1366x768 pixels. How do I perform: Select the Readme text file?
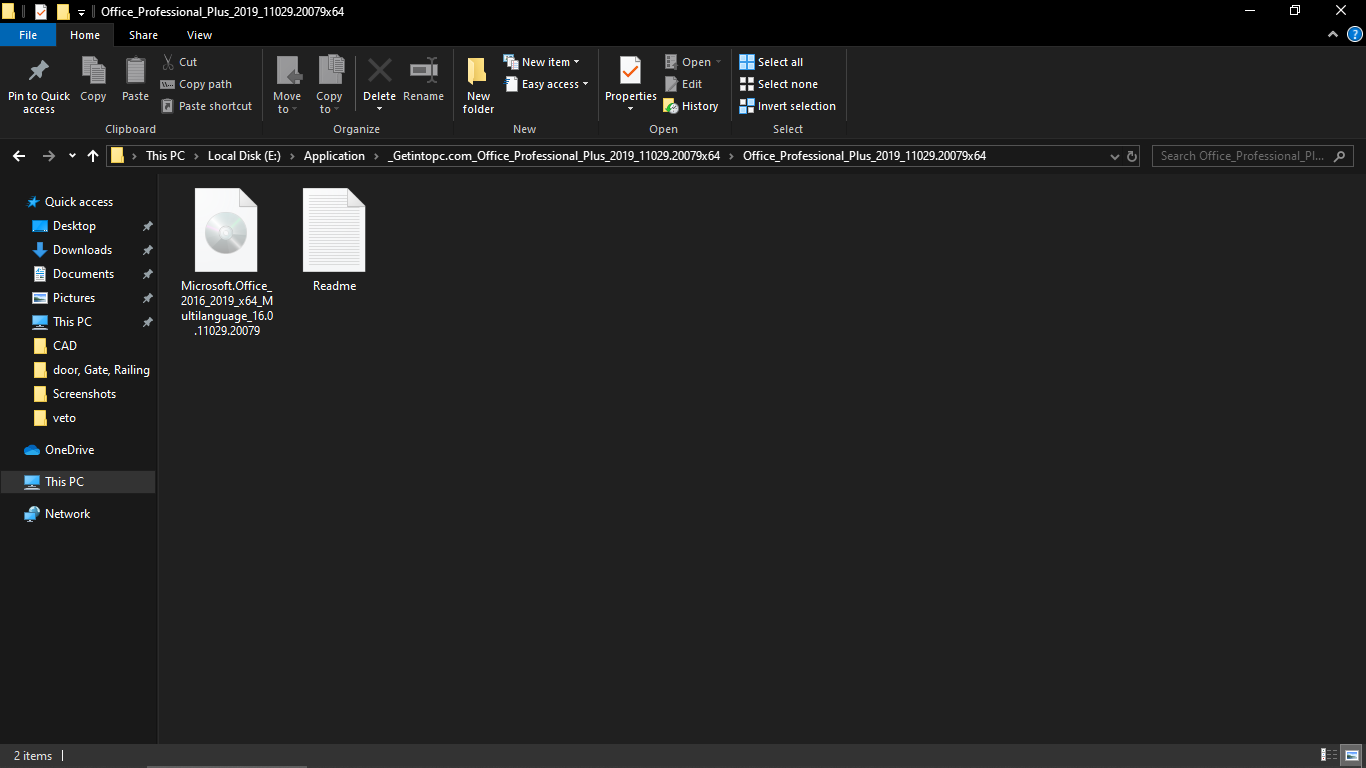pyautogui.click(x=334, y=240)
